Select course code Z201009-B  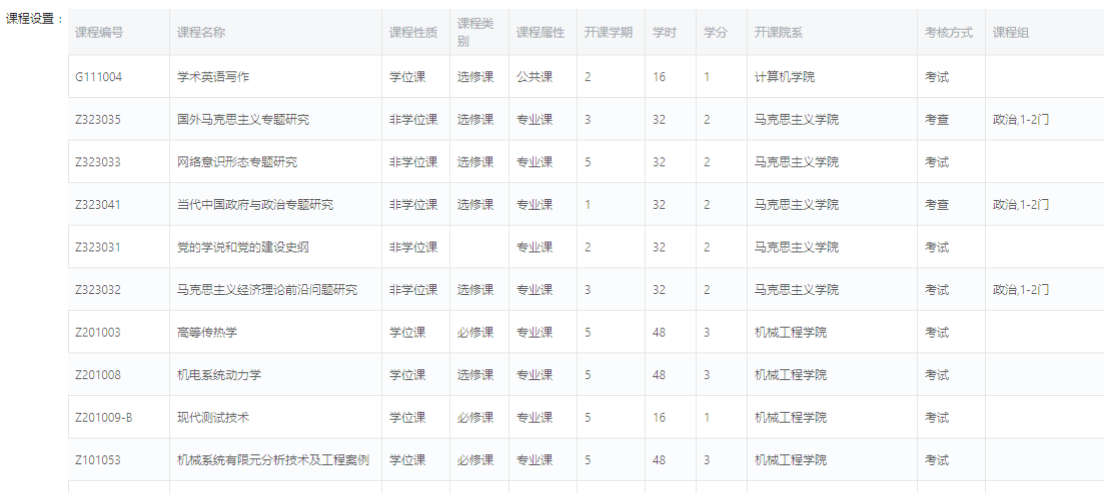click(x=104, y=418)
